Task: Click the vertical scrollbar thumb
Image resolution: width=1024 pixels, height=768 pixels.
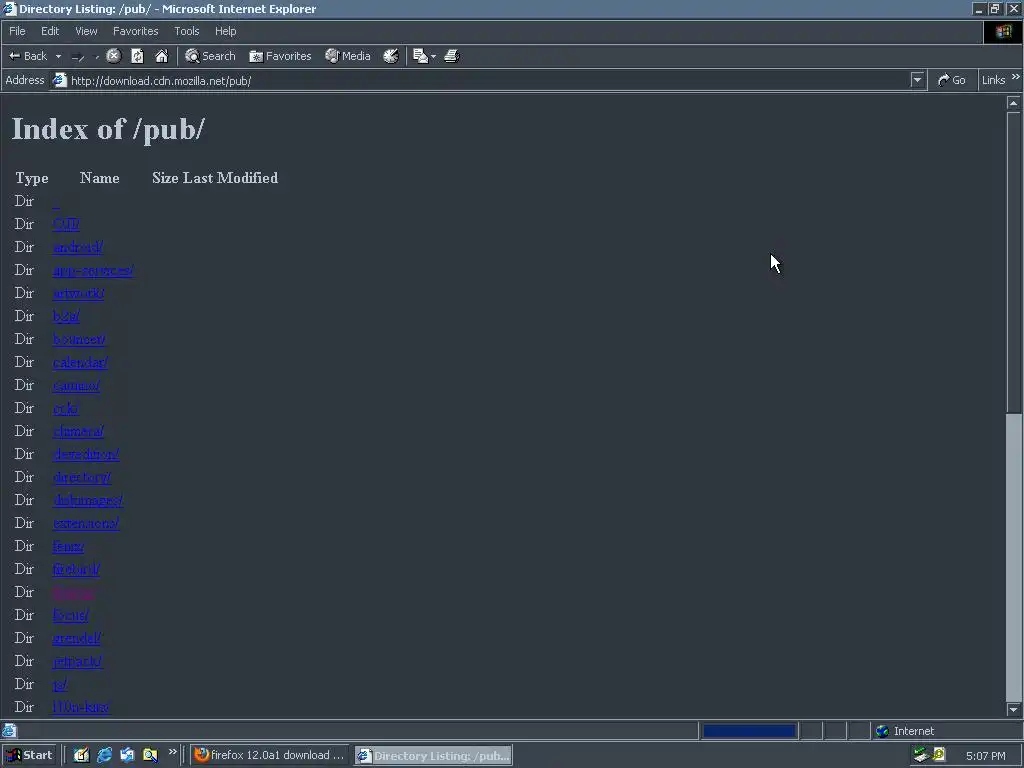Action: [x=1013, y=261]
